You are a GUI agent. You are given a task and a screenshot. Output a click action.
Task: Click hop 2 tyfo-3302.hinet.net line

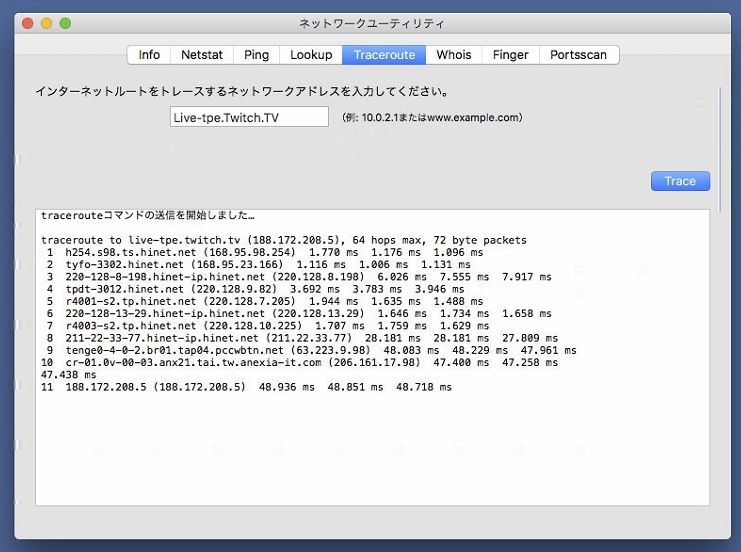258,265
